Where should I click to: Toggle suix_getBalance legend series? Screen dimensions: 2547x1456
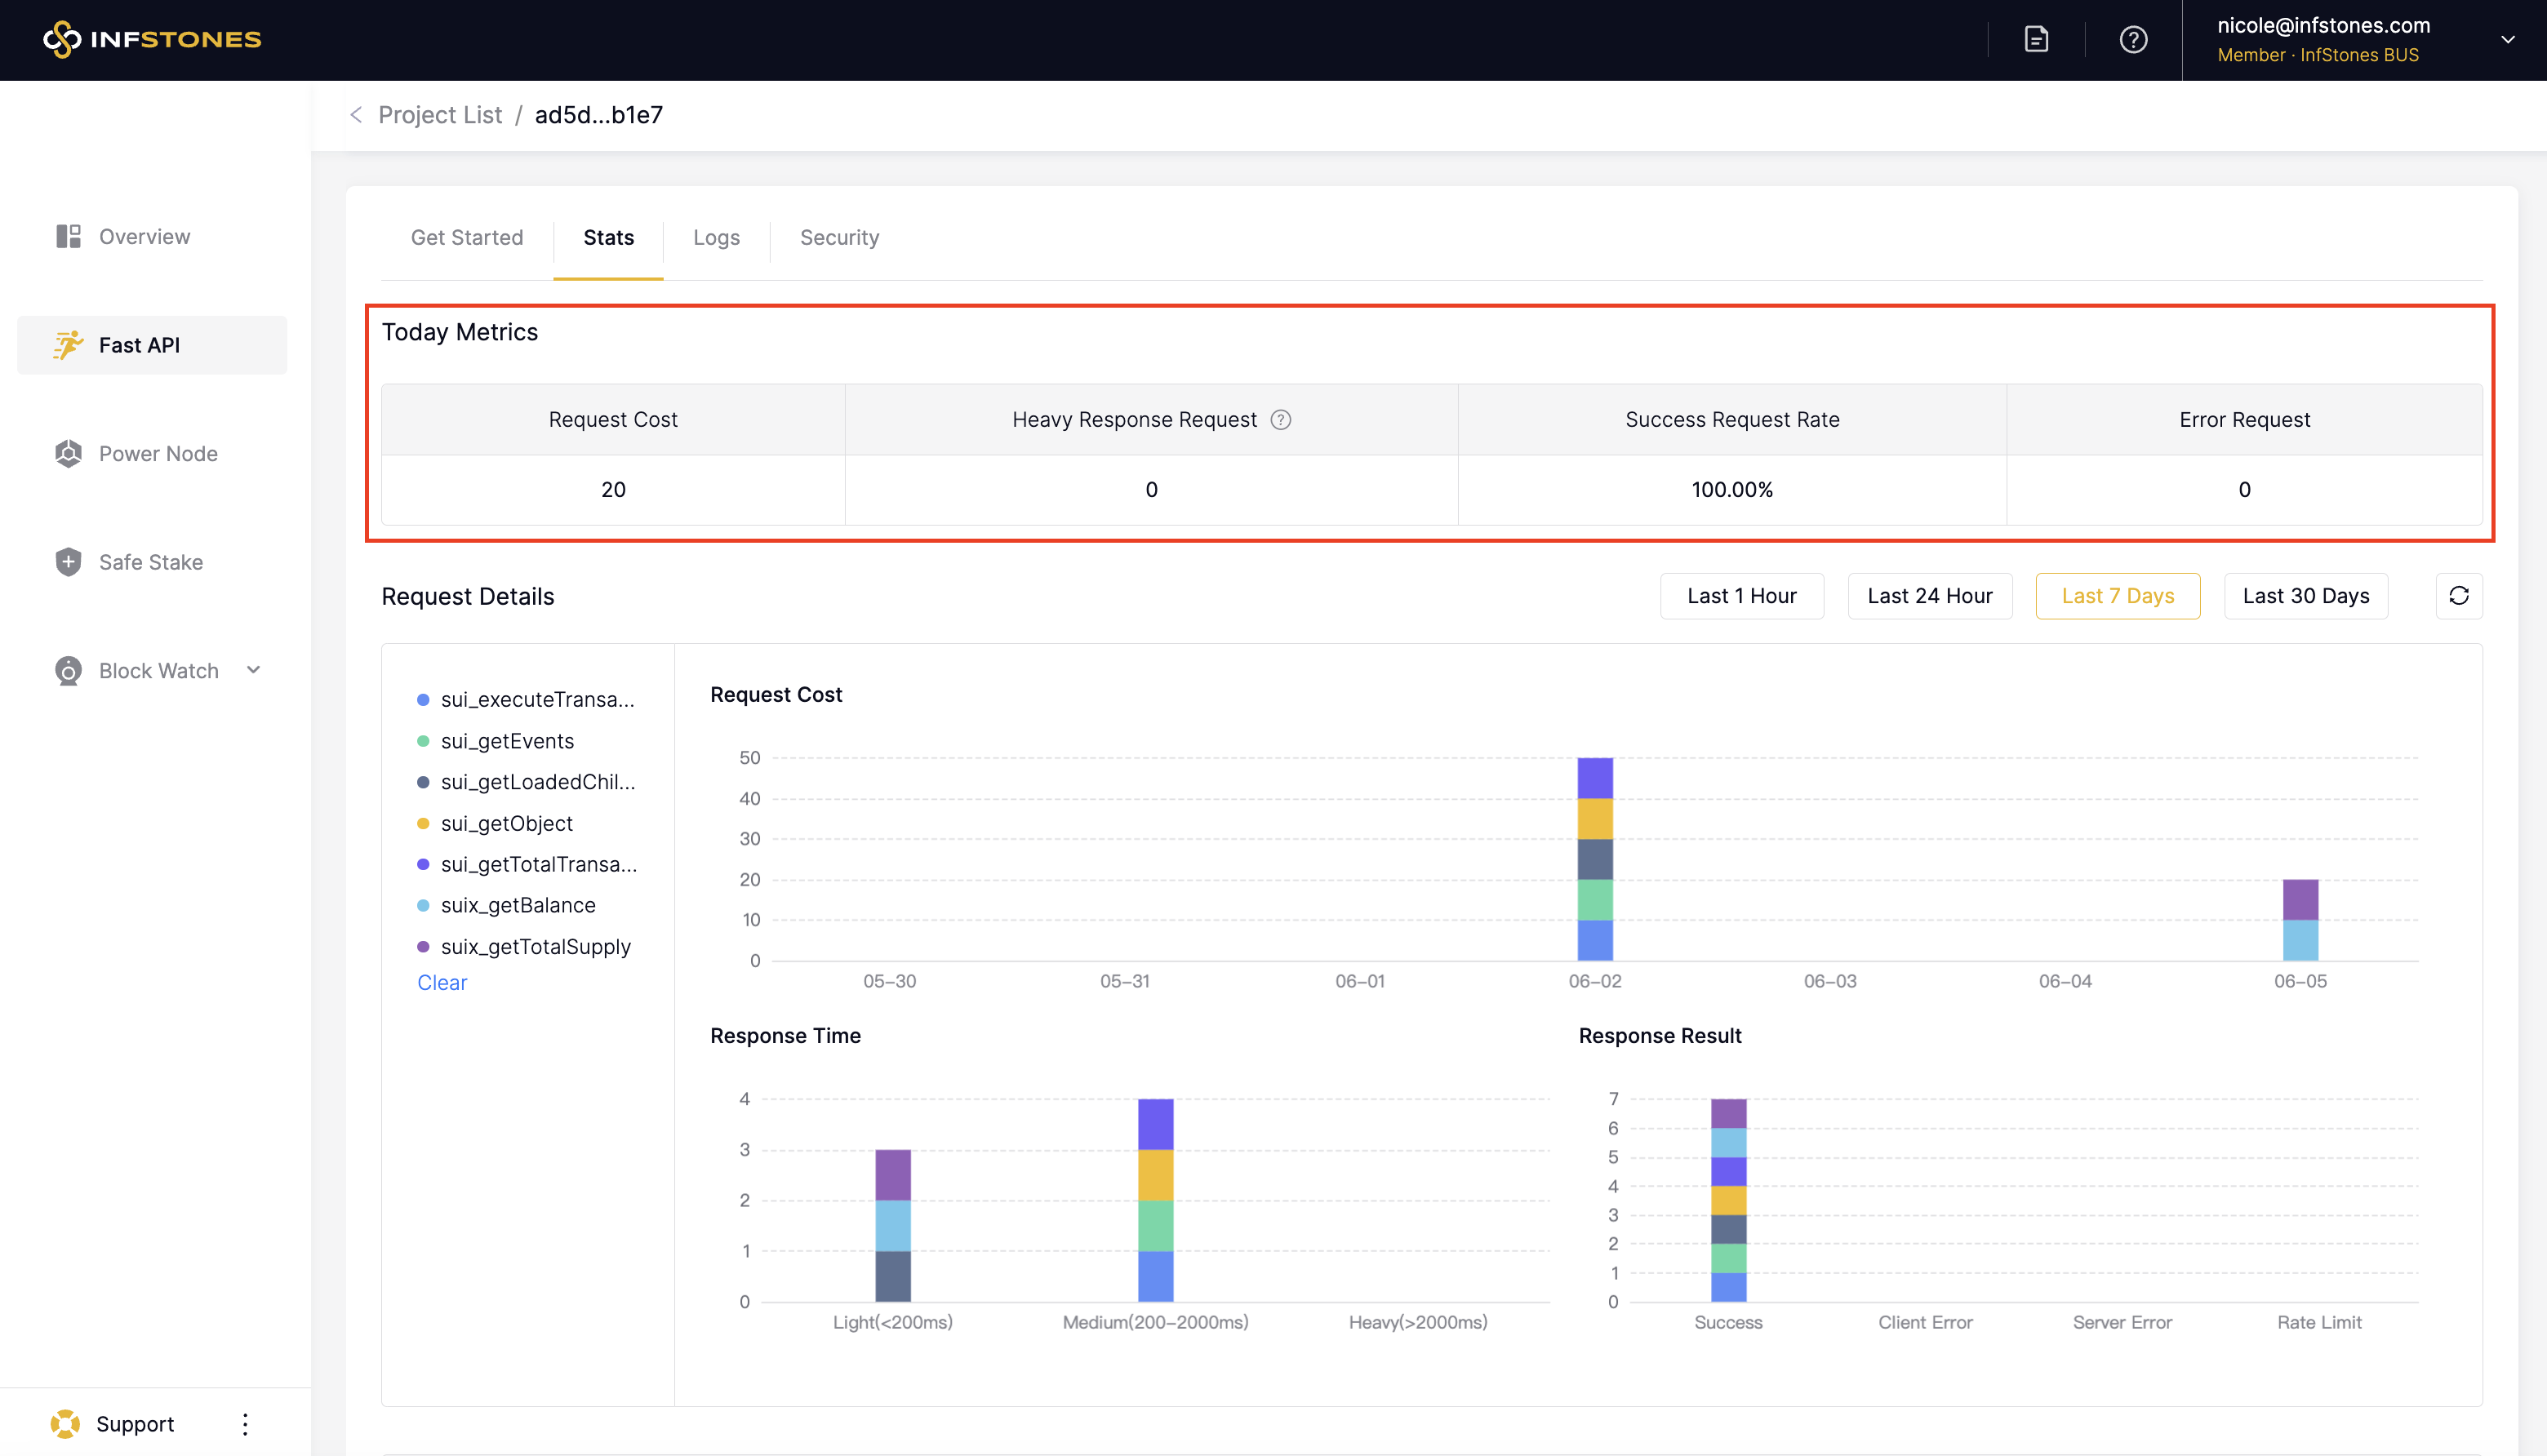click(x=517, y=905)
